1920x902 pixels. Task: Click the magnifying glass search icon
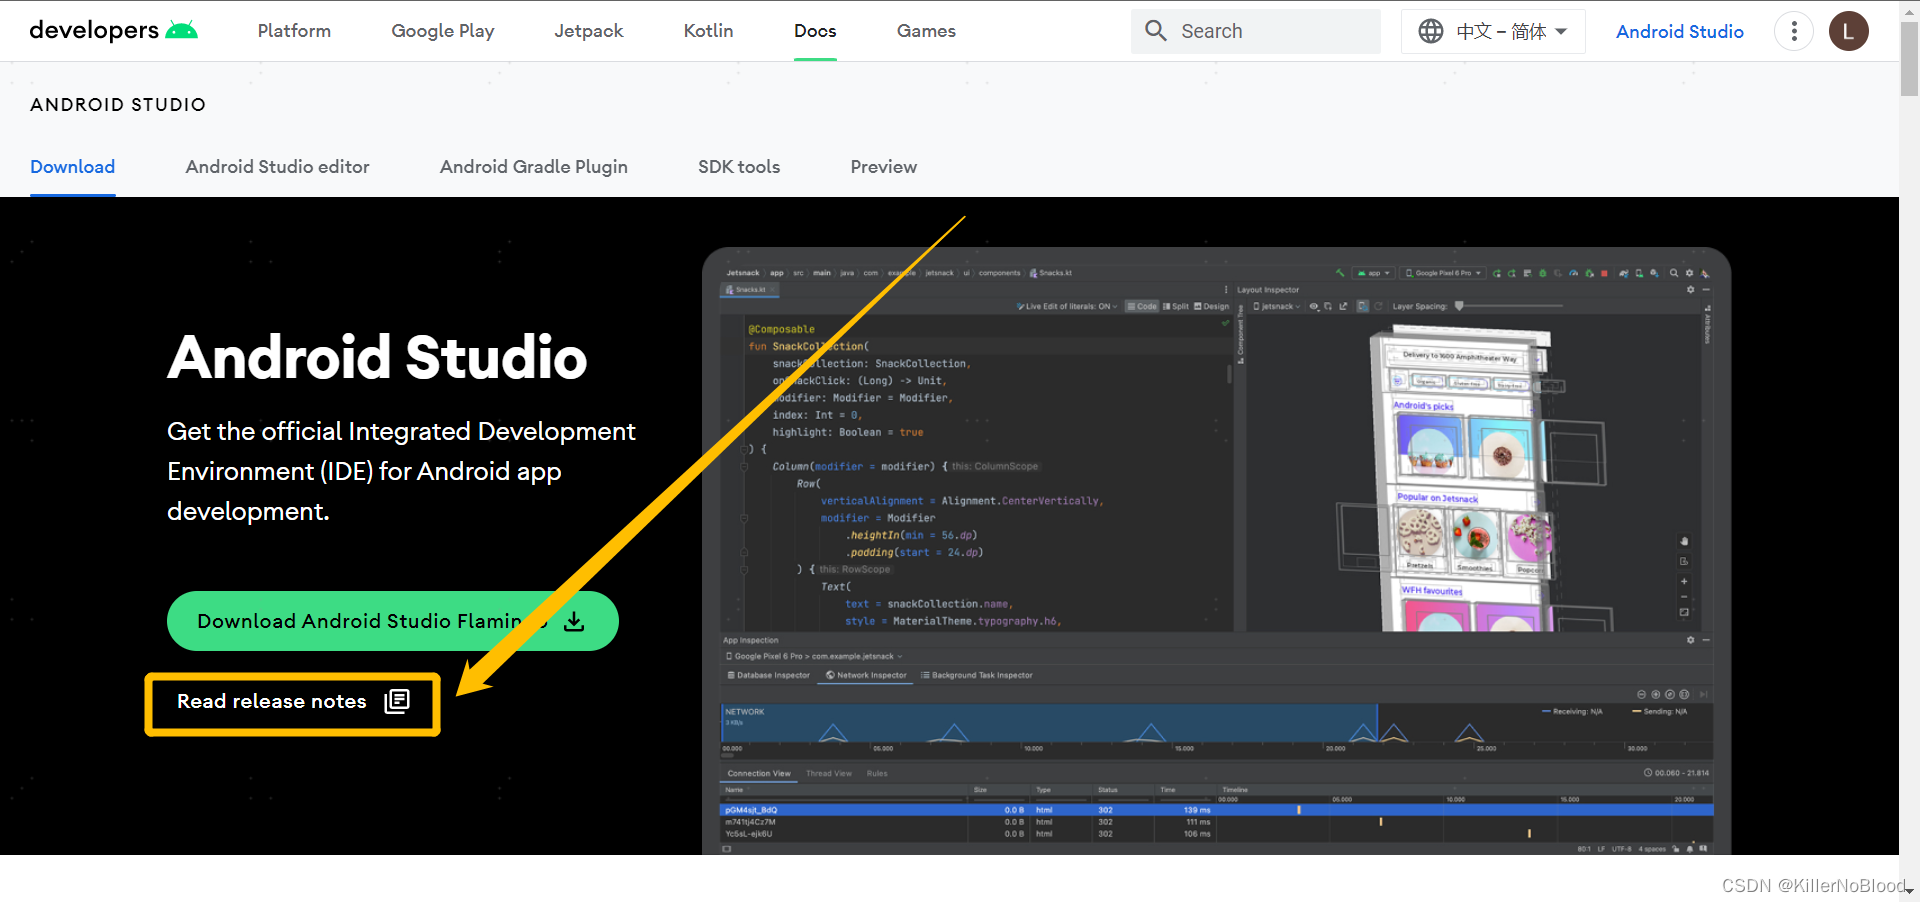[x=1156, y=31]
